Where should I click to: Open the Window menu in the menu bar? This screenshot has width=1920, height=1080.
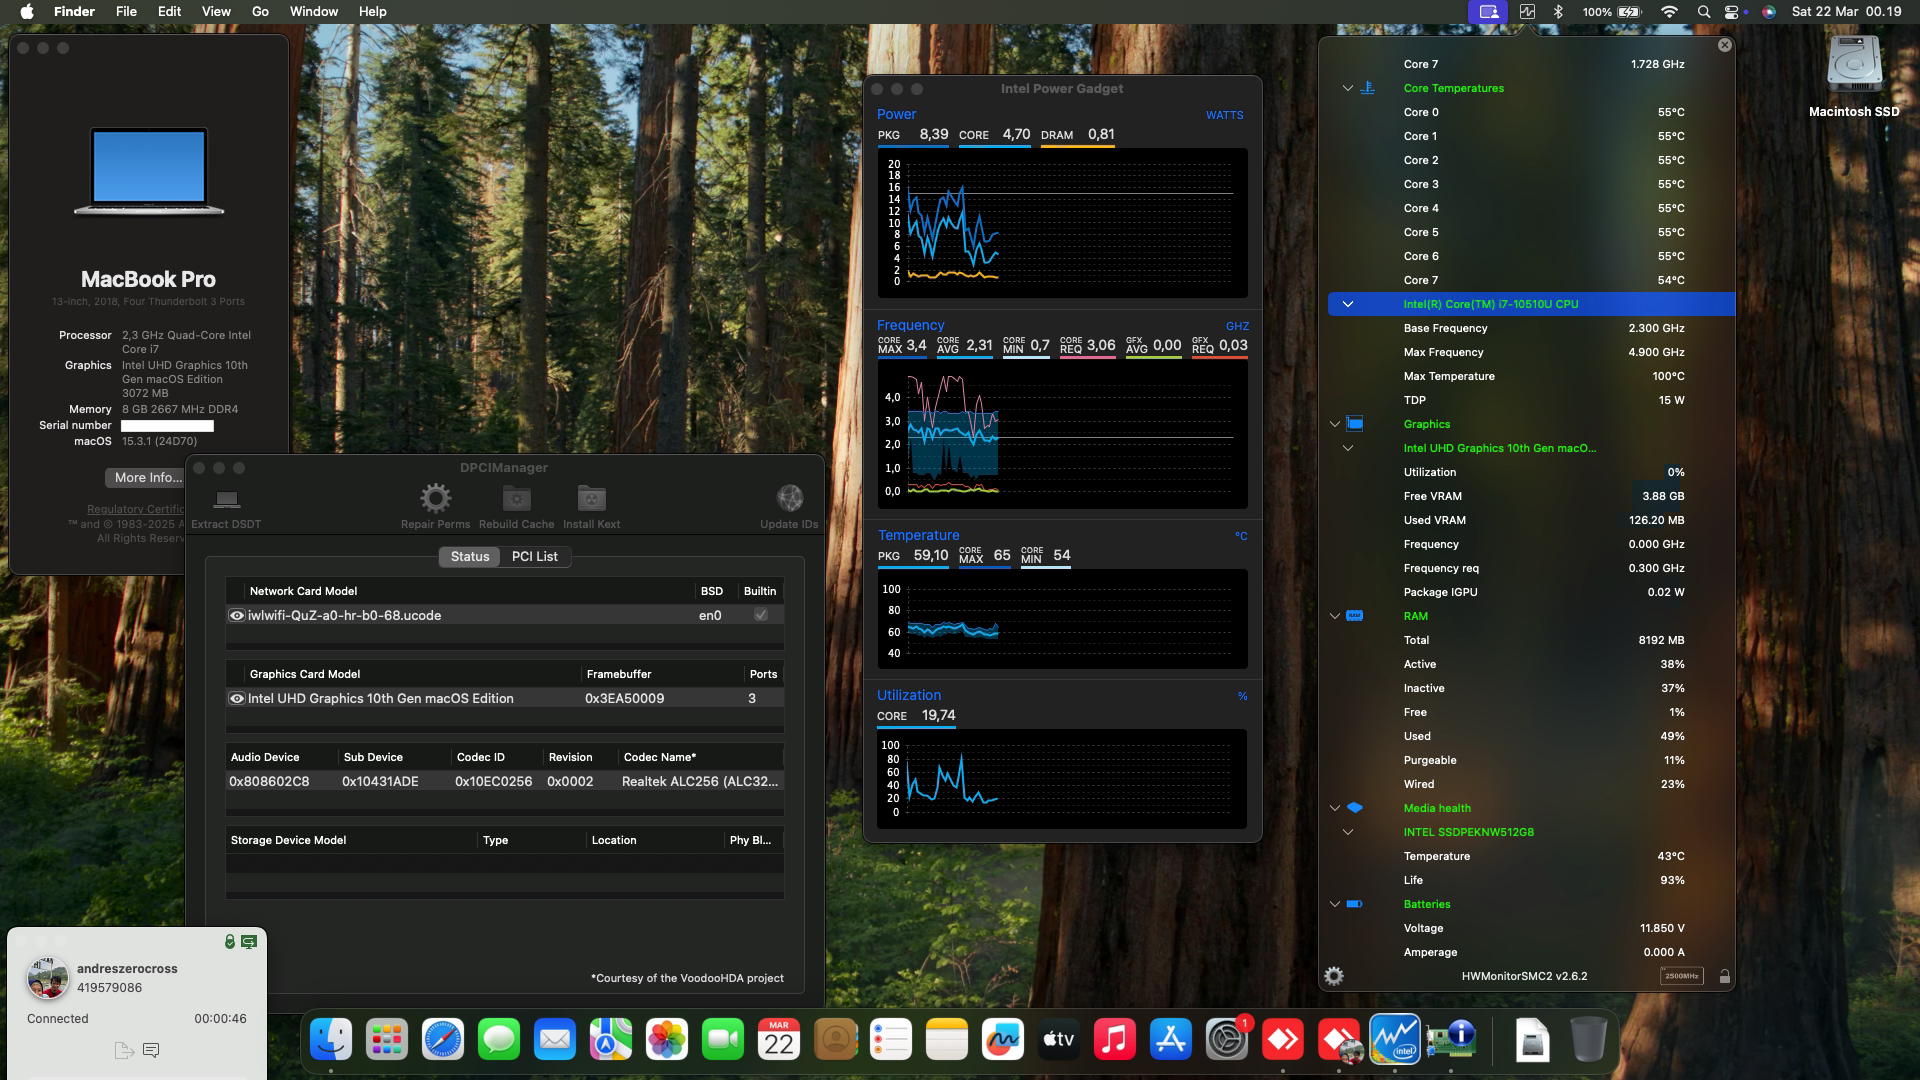(313, 11)
